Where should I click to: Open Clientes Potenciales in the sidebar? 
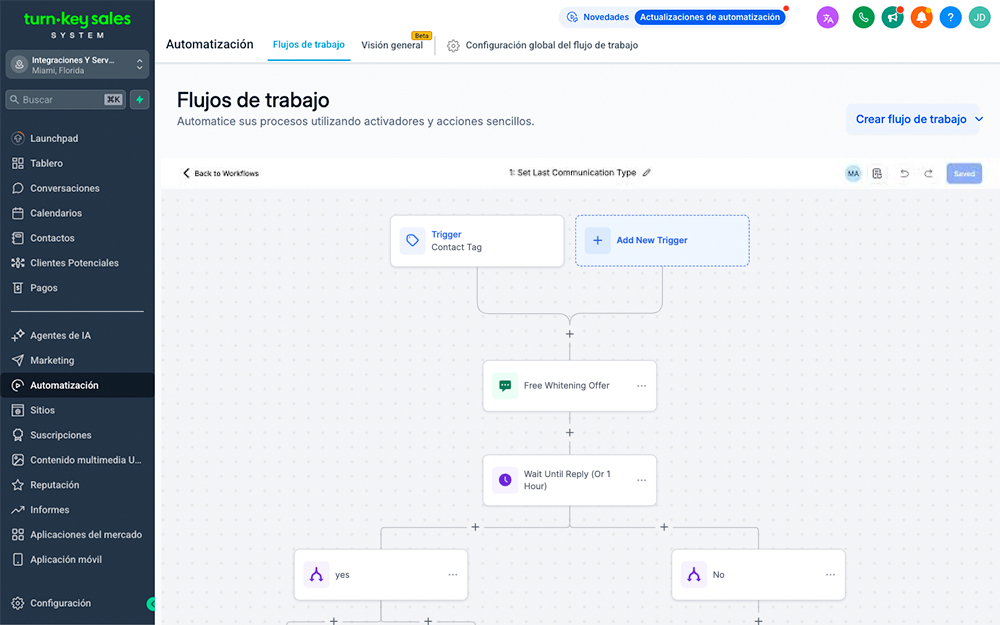(x=77, y=263)
